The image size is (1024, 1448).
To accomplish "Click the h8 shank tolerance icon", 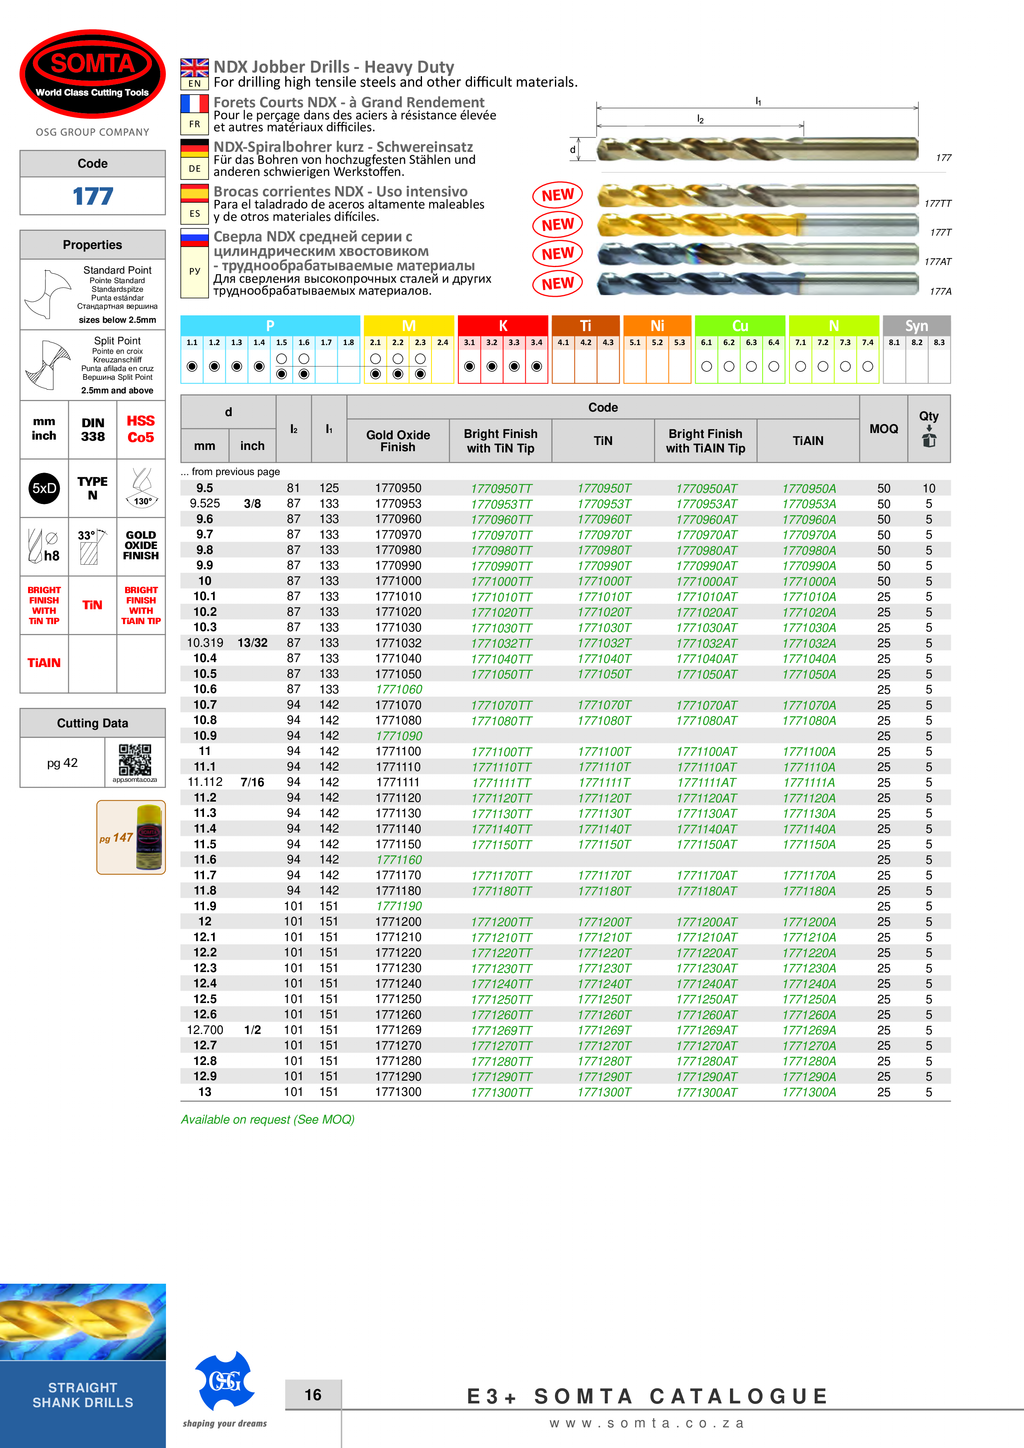I will click(44, 547).
